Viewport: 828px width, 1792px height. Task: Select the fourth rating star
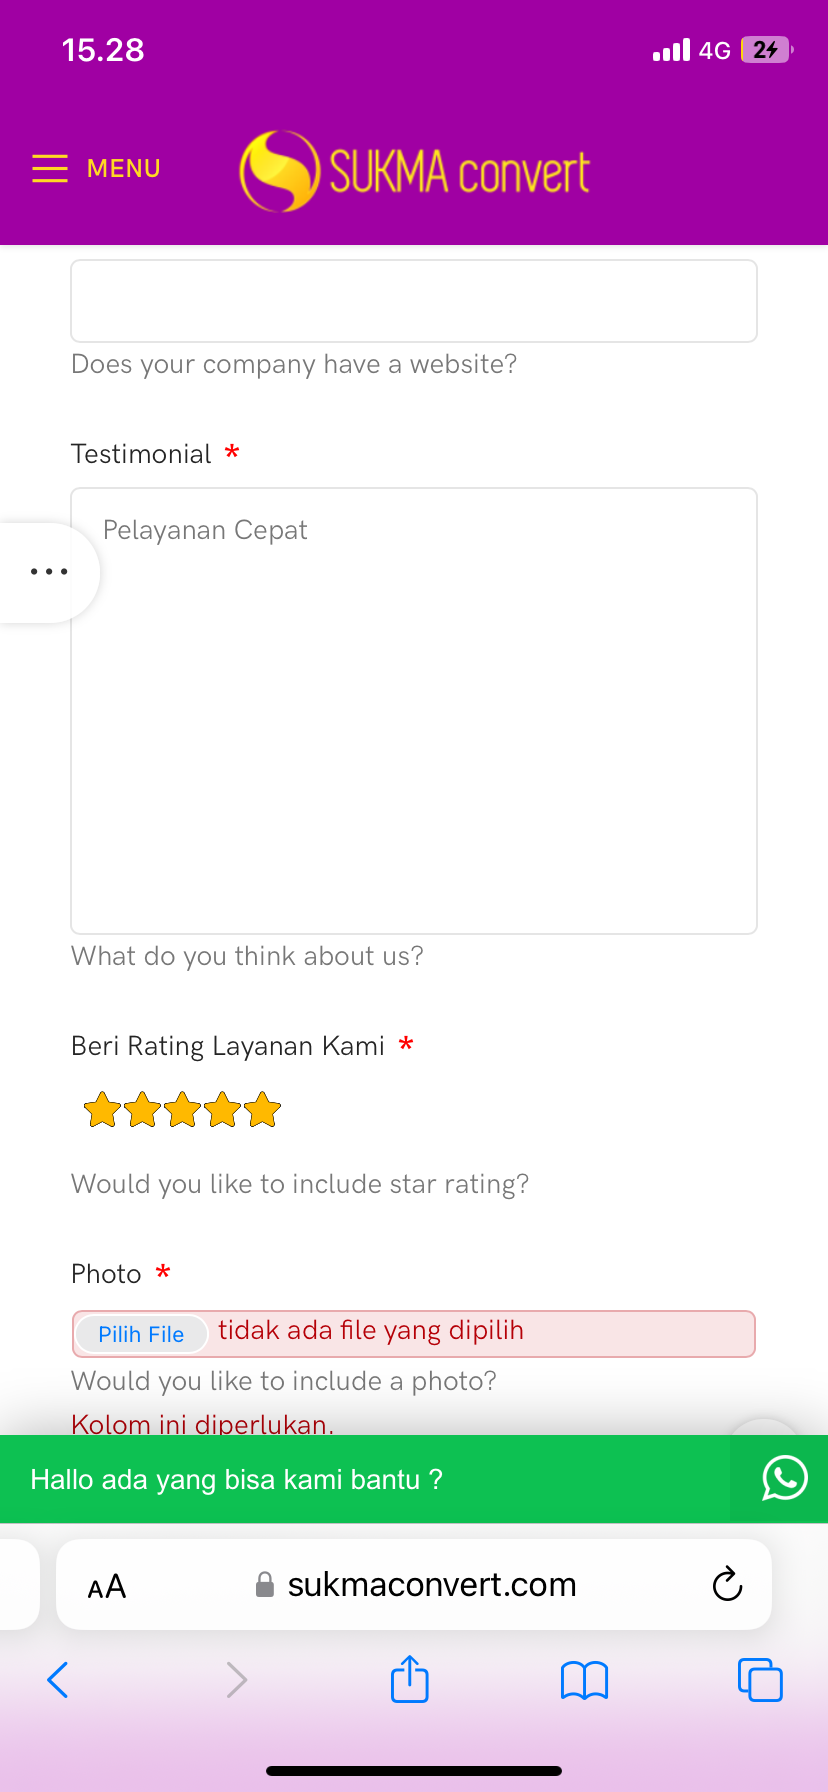click(x=222, y=1110)
